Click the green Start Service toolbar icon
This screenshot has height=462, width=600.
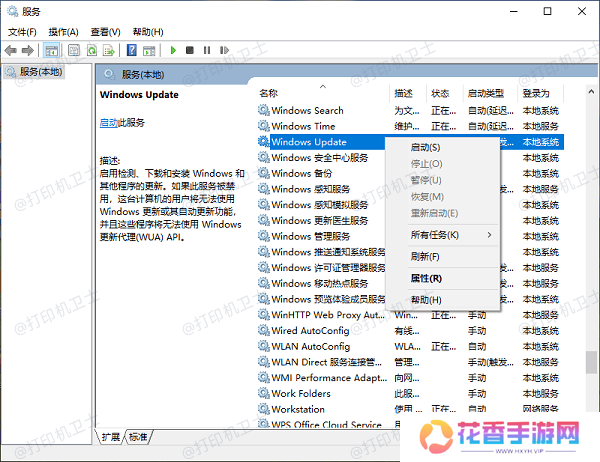(x=173, y=50)
